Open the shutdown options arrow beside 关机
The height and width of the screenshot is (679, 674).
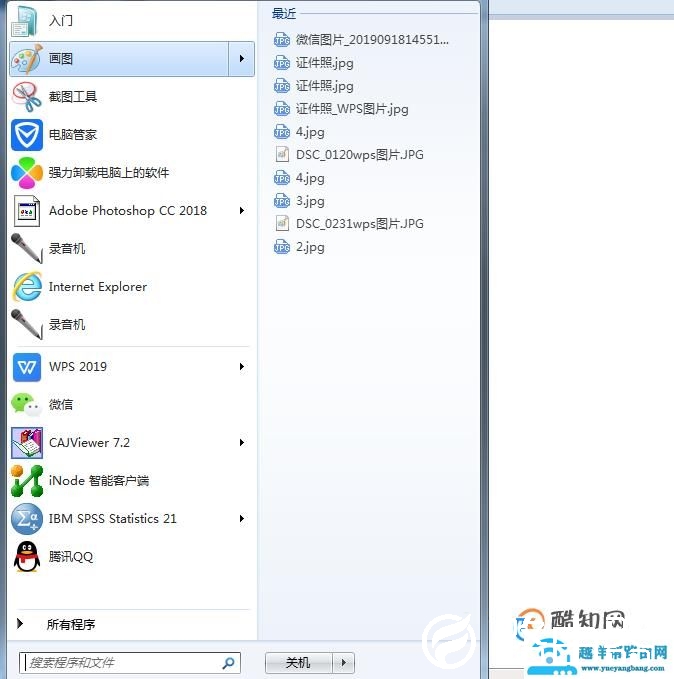344,663
